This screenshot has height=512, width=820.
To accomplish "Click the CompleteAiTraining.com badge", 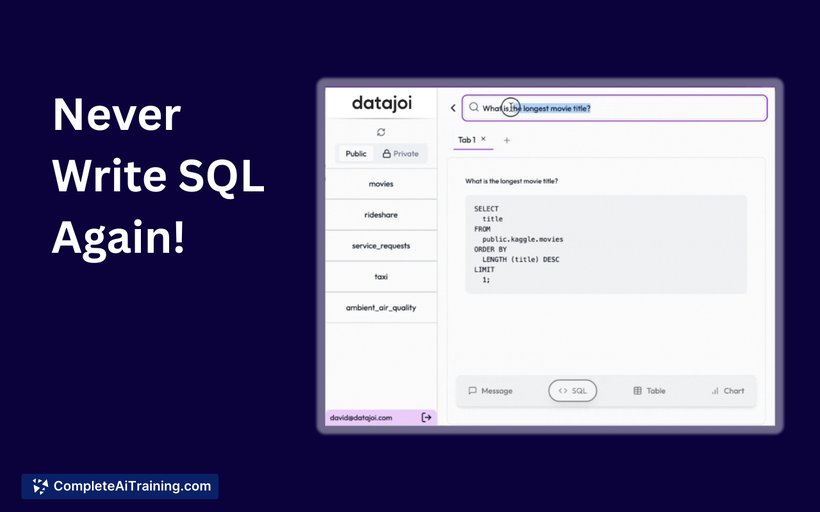I will (120, 486).
